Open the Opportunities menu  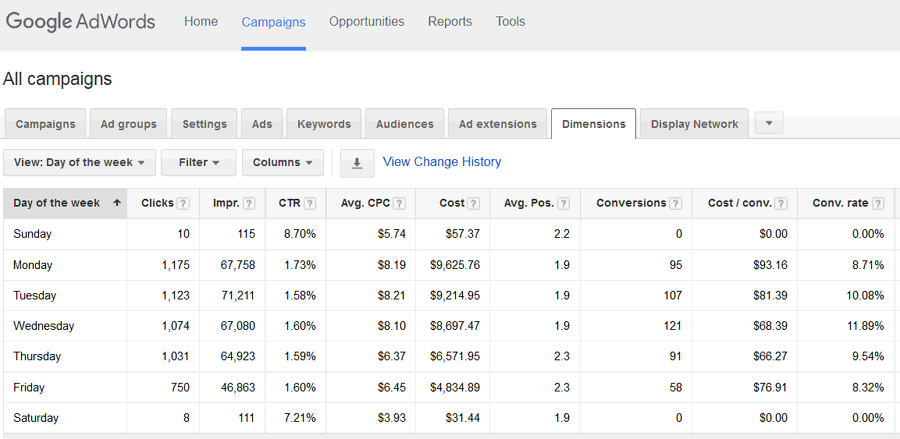[367, 22]
